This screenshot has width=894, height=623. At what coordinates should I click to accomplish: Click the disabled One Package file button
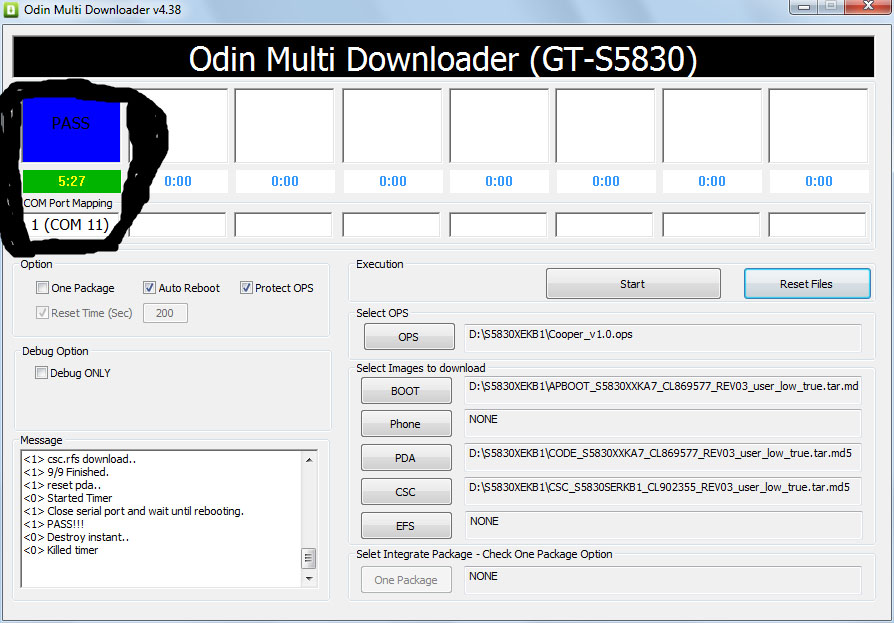pyautogui.click(x=406, y=580)
